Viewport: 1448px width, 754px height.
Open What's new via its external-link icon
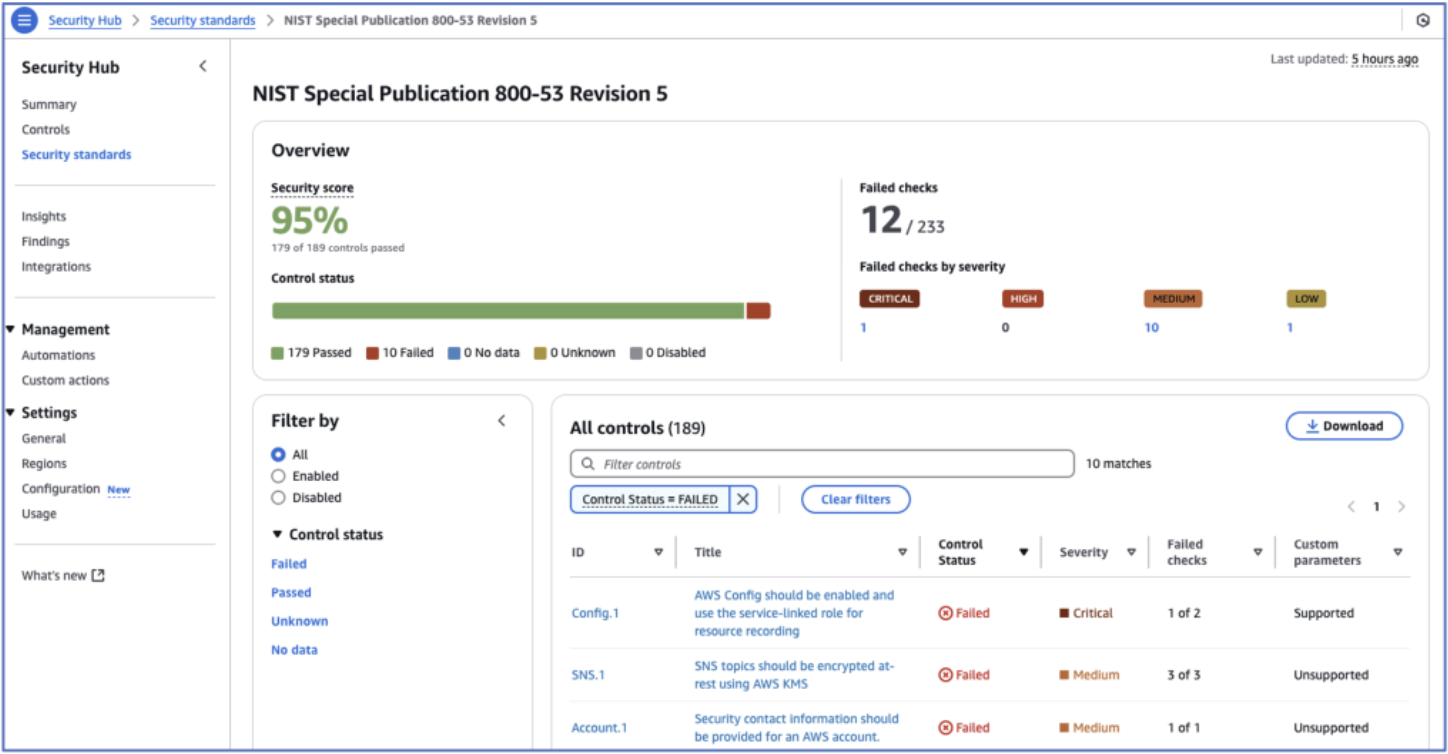pyautogui.click(x=98, y=575)
